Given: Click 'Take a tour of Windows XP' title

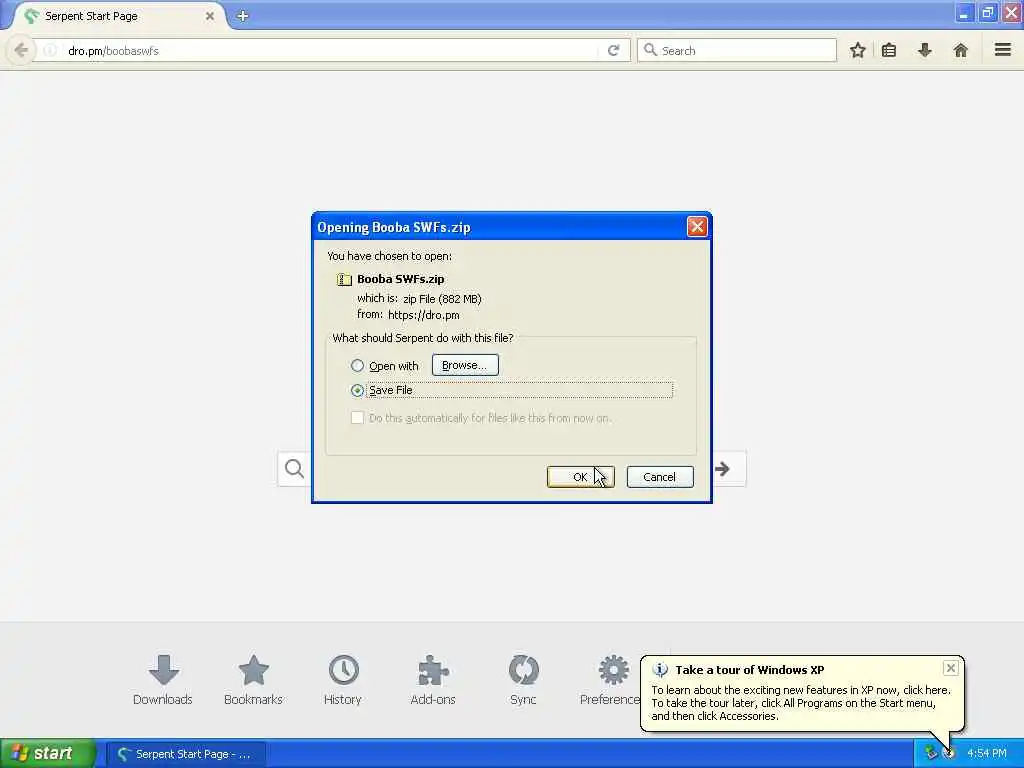Looking at the screenshot, I should tap(750, 670).
